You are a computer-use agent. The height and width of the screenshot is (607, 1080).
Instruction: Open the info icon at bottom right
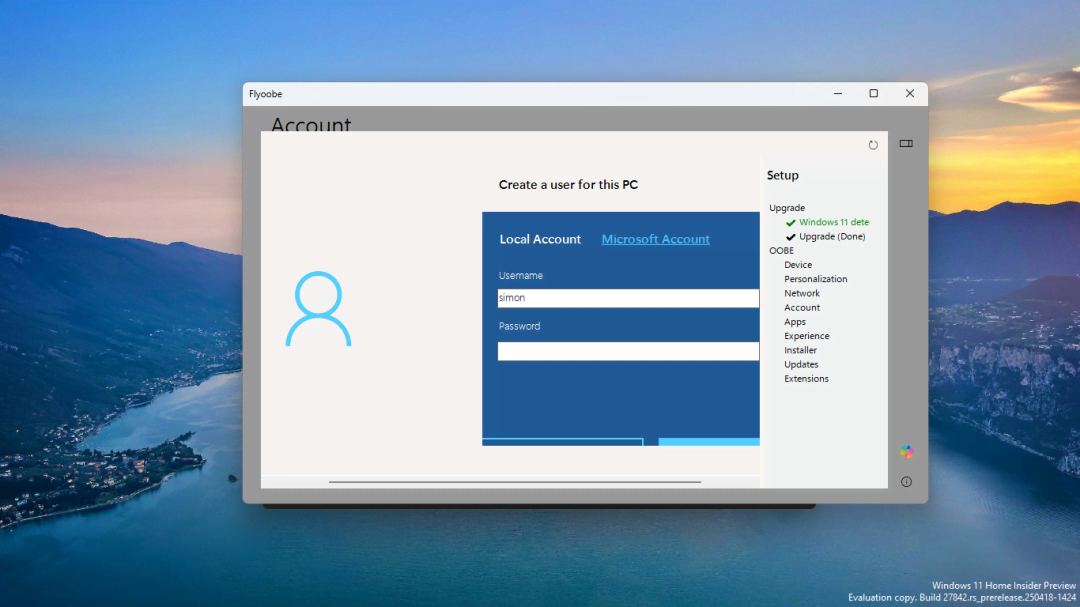[906, 482]
